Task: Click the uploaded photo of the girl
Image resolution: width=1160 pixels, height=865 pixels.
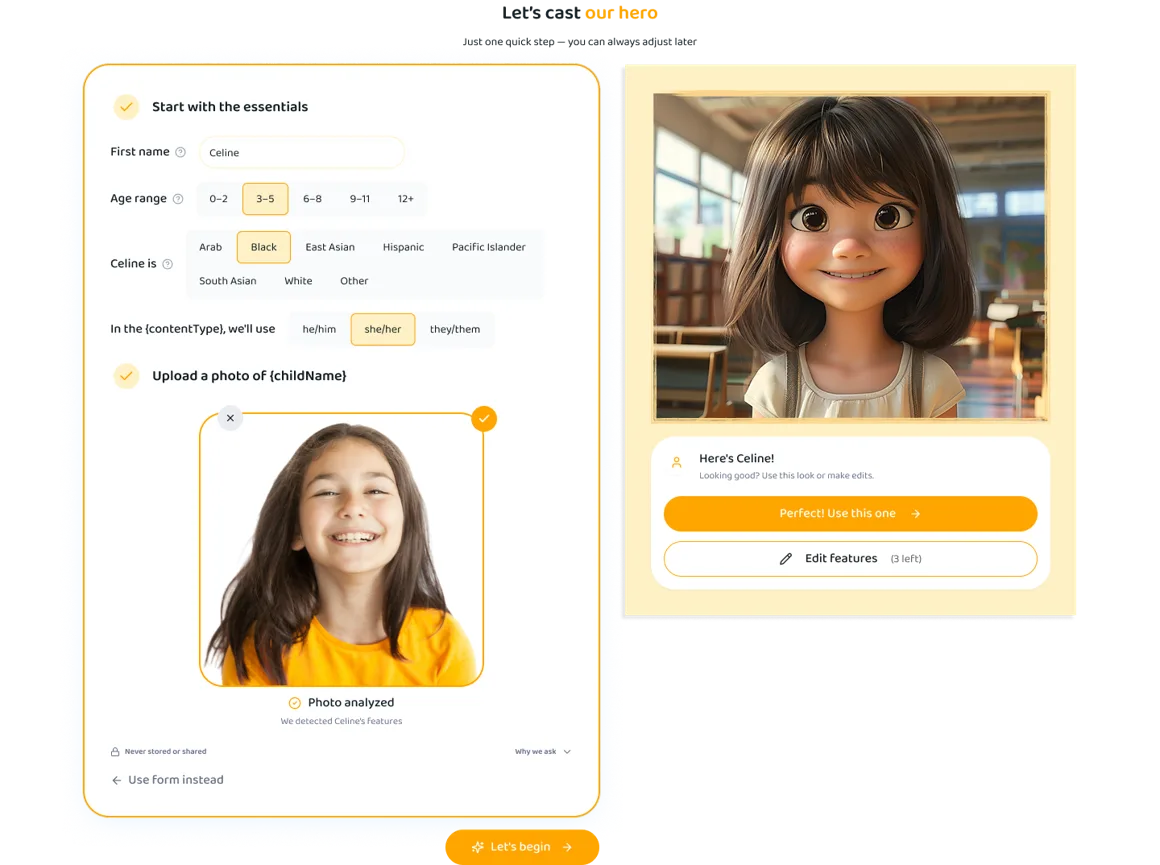Action: 341,550
